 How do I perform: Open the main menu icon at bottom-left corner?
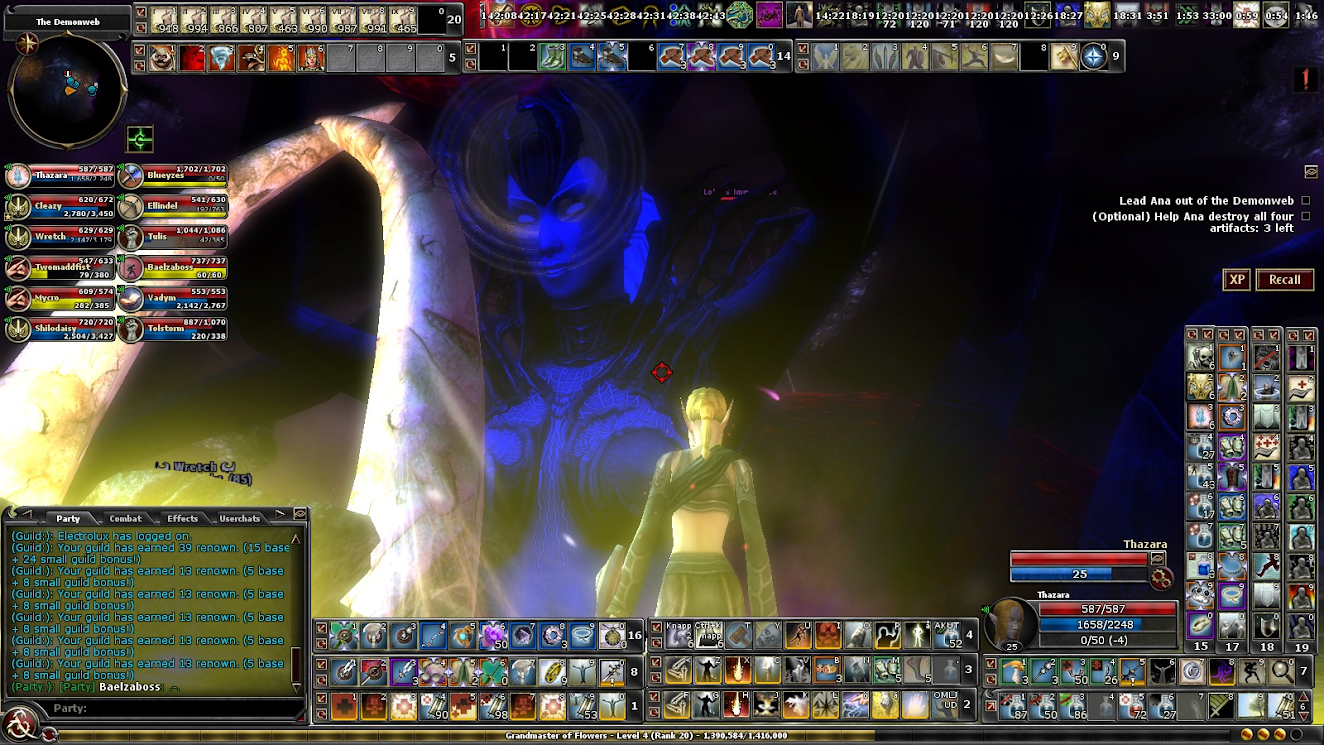point(20,726)
